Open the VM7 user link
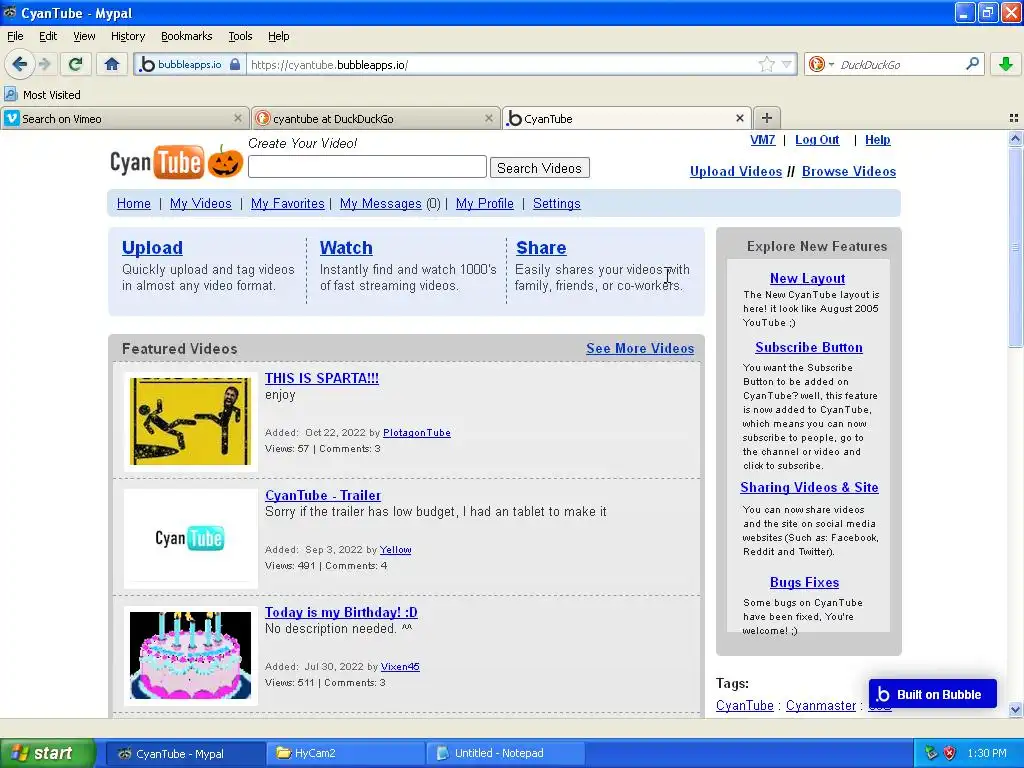 [x=762, y=140]
